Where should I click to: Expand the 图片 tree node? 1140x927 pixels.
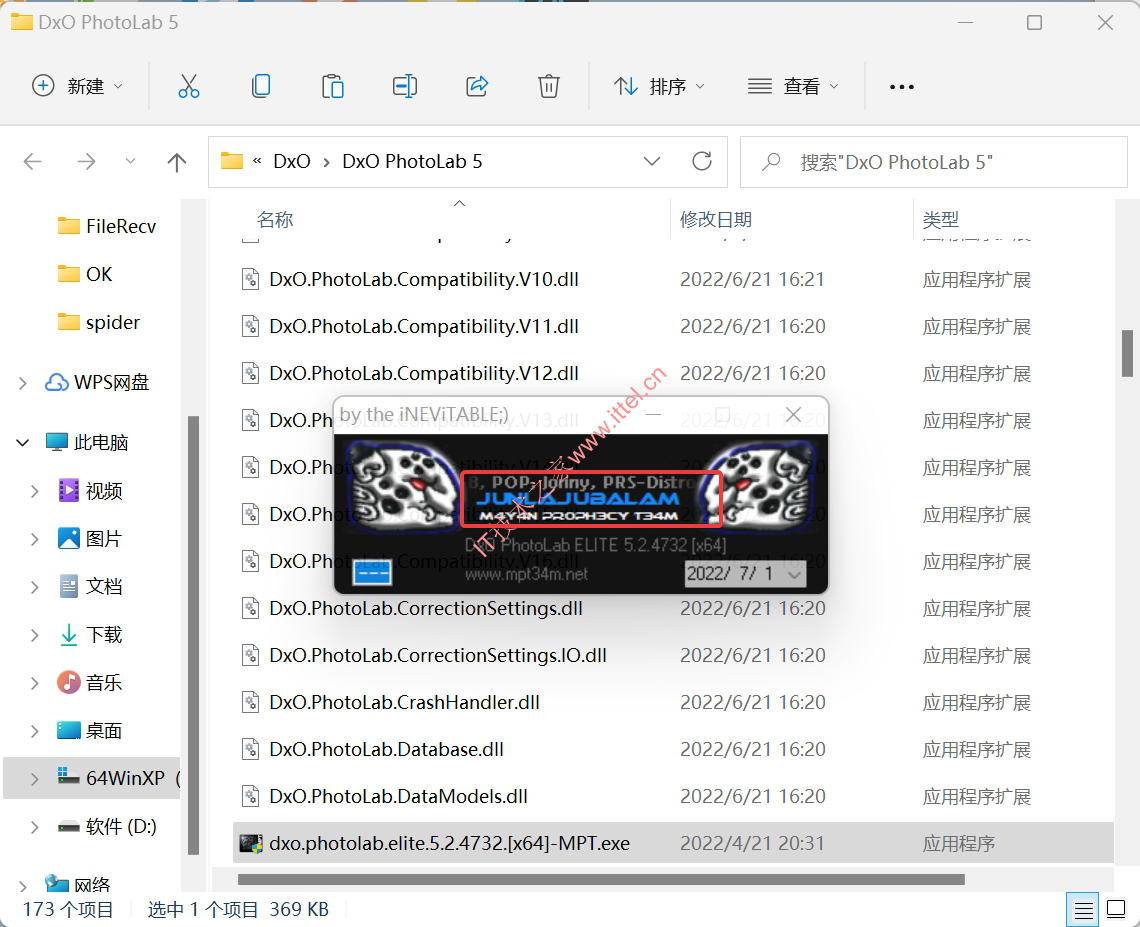click(34, 539)
